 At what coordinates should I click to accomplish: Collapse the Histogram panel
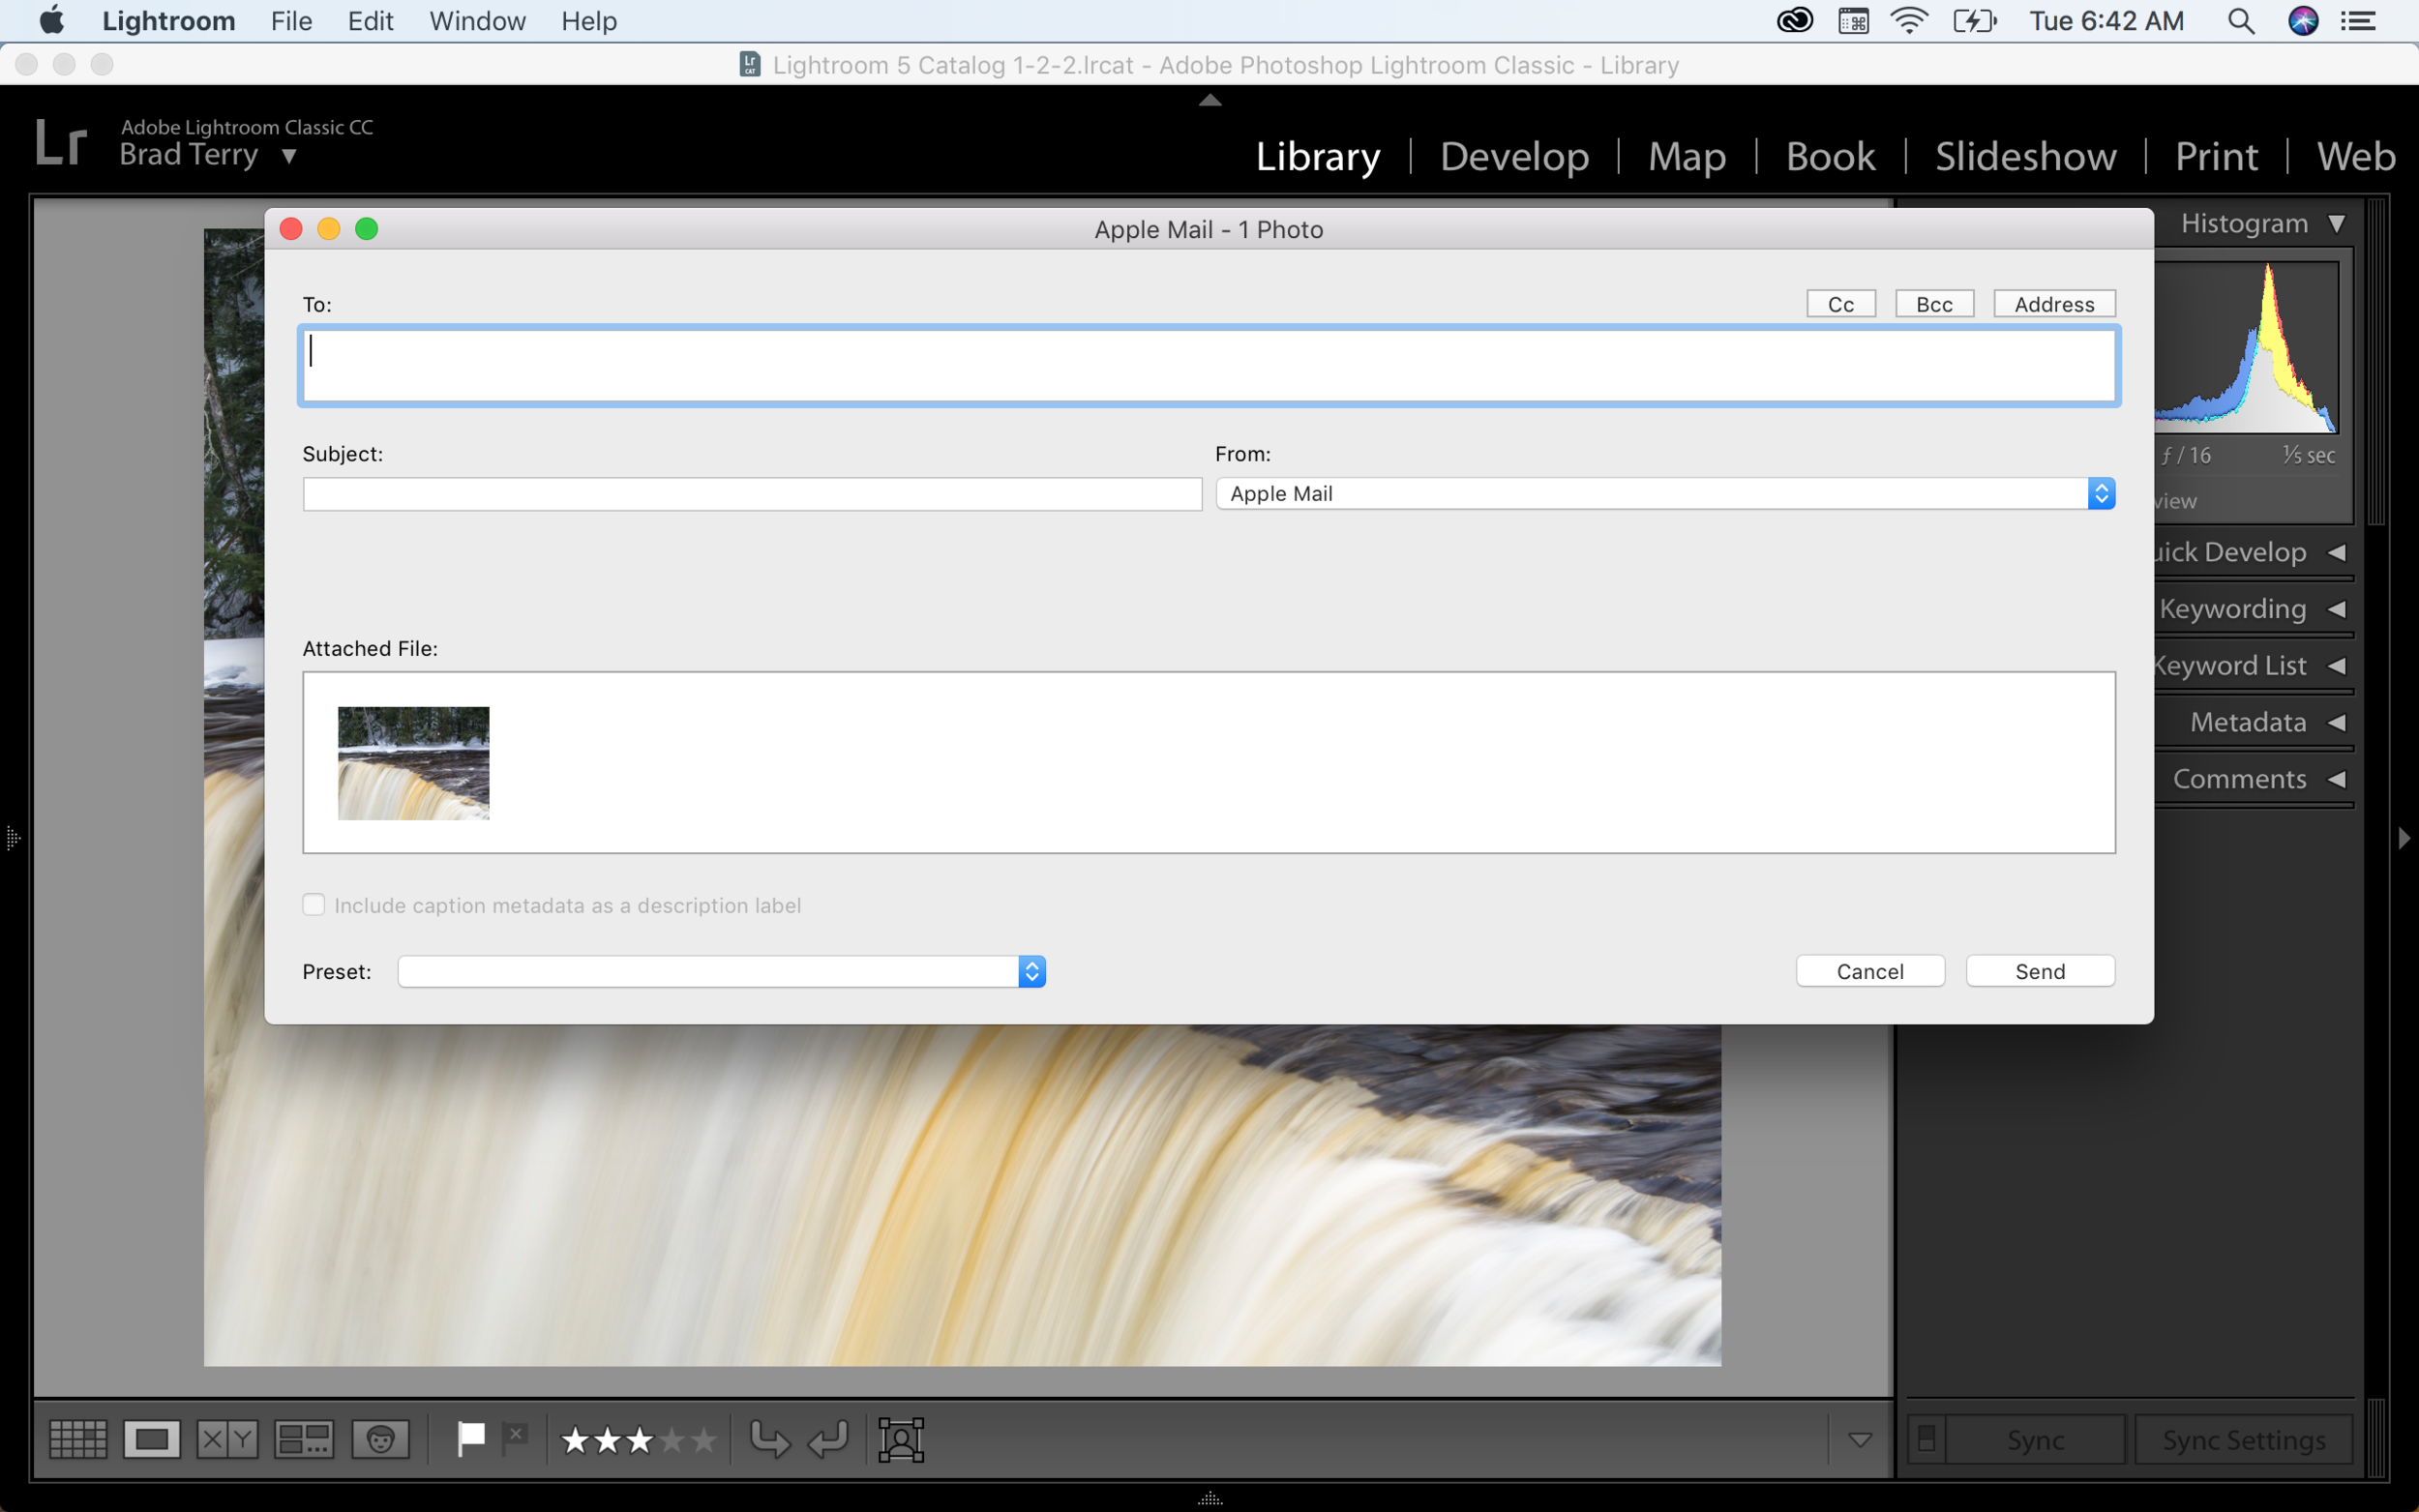[2336, 223]
